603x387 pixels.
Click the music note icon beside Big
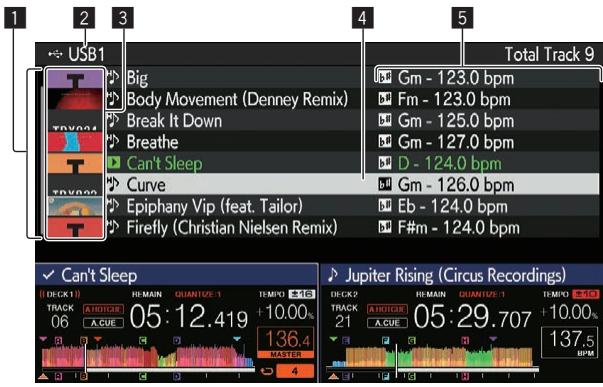pyautogui.click(x=113, y=77)
